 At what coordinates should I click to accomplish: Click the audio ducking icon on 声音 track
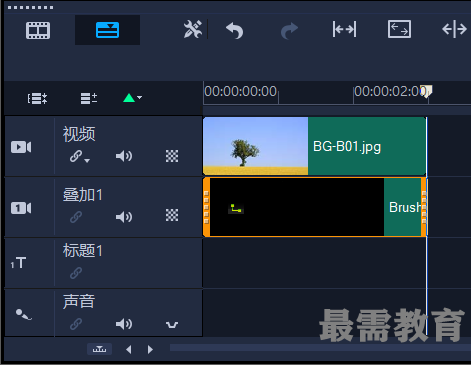pyautogui.click(x=172, y=324)
